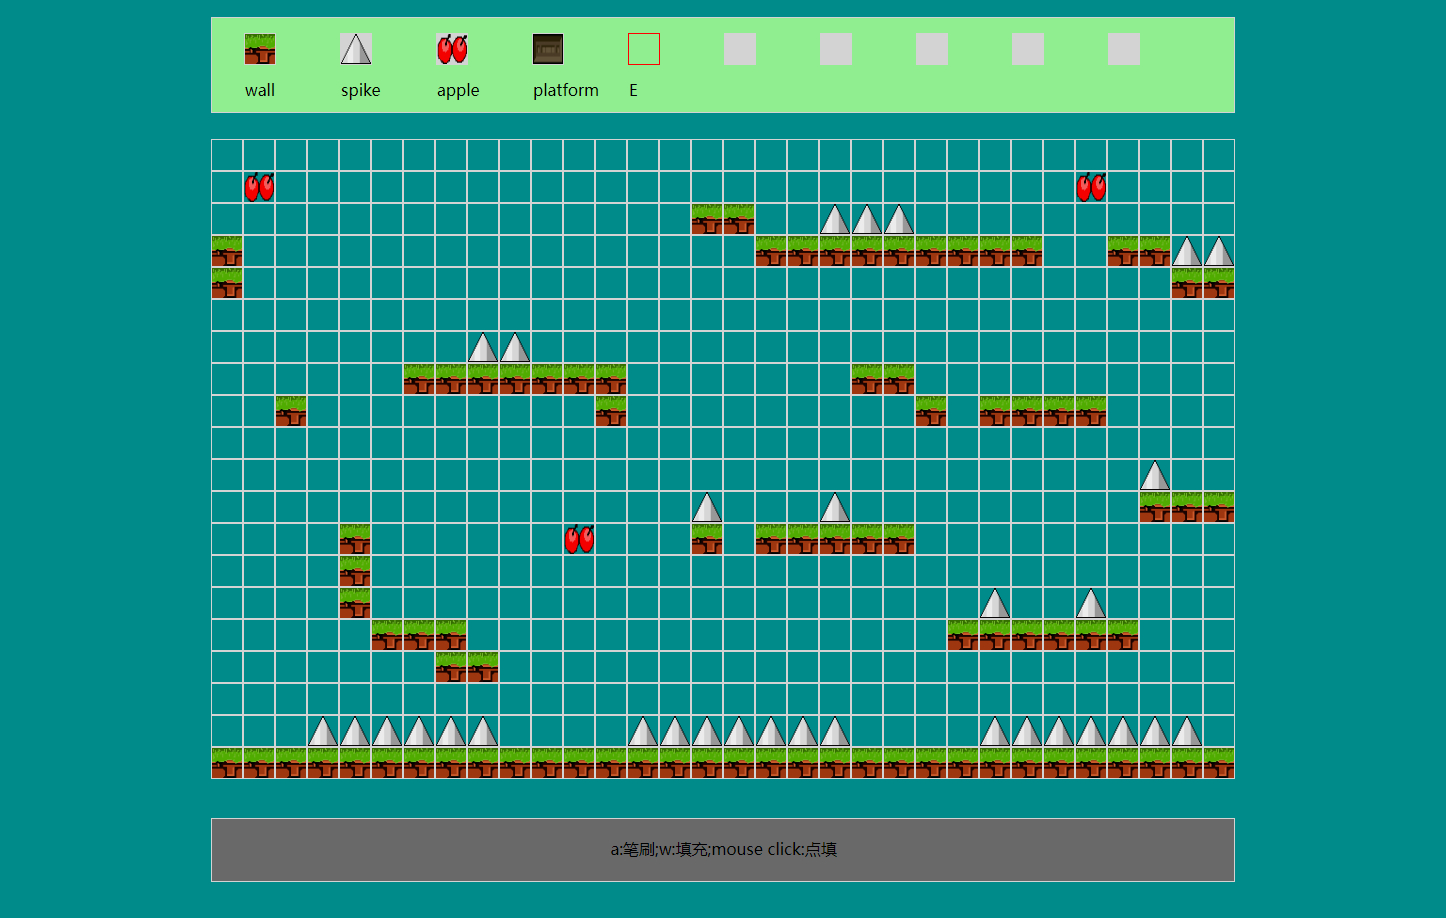Select the wall tile in the palette
The width and height of the screenshot is (1446, 918).
click(x=260, y=49)
